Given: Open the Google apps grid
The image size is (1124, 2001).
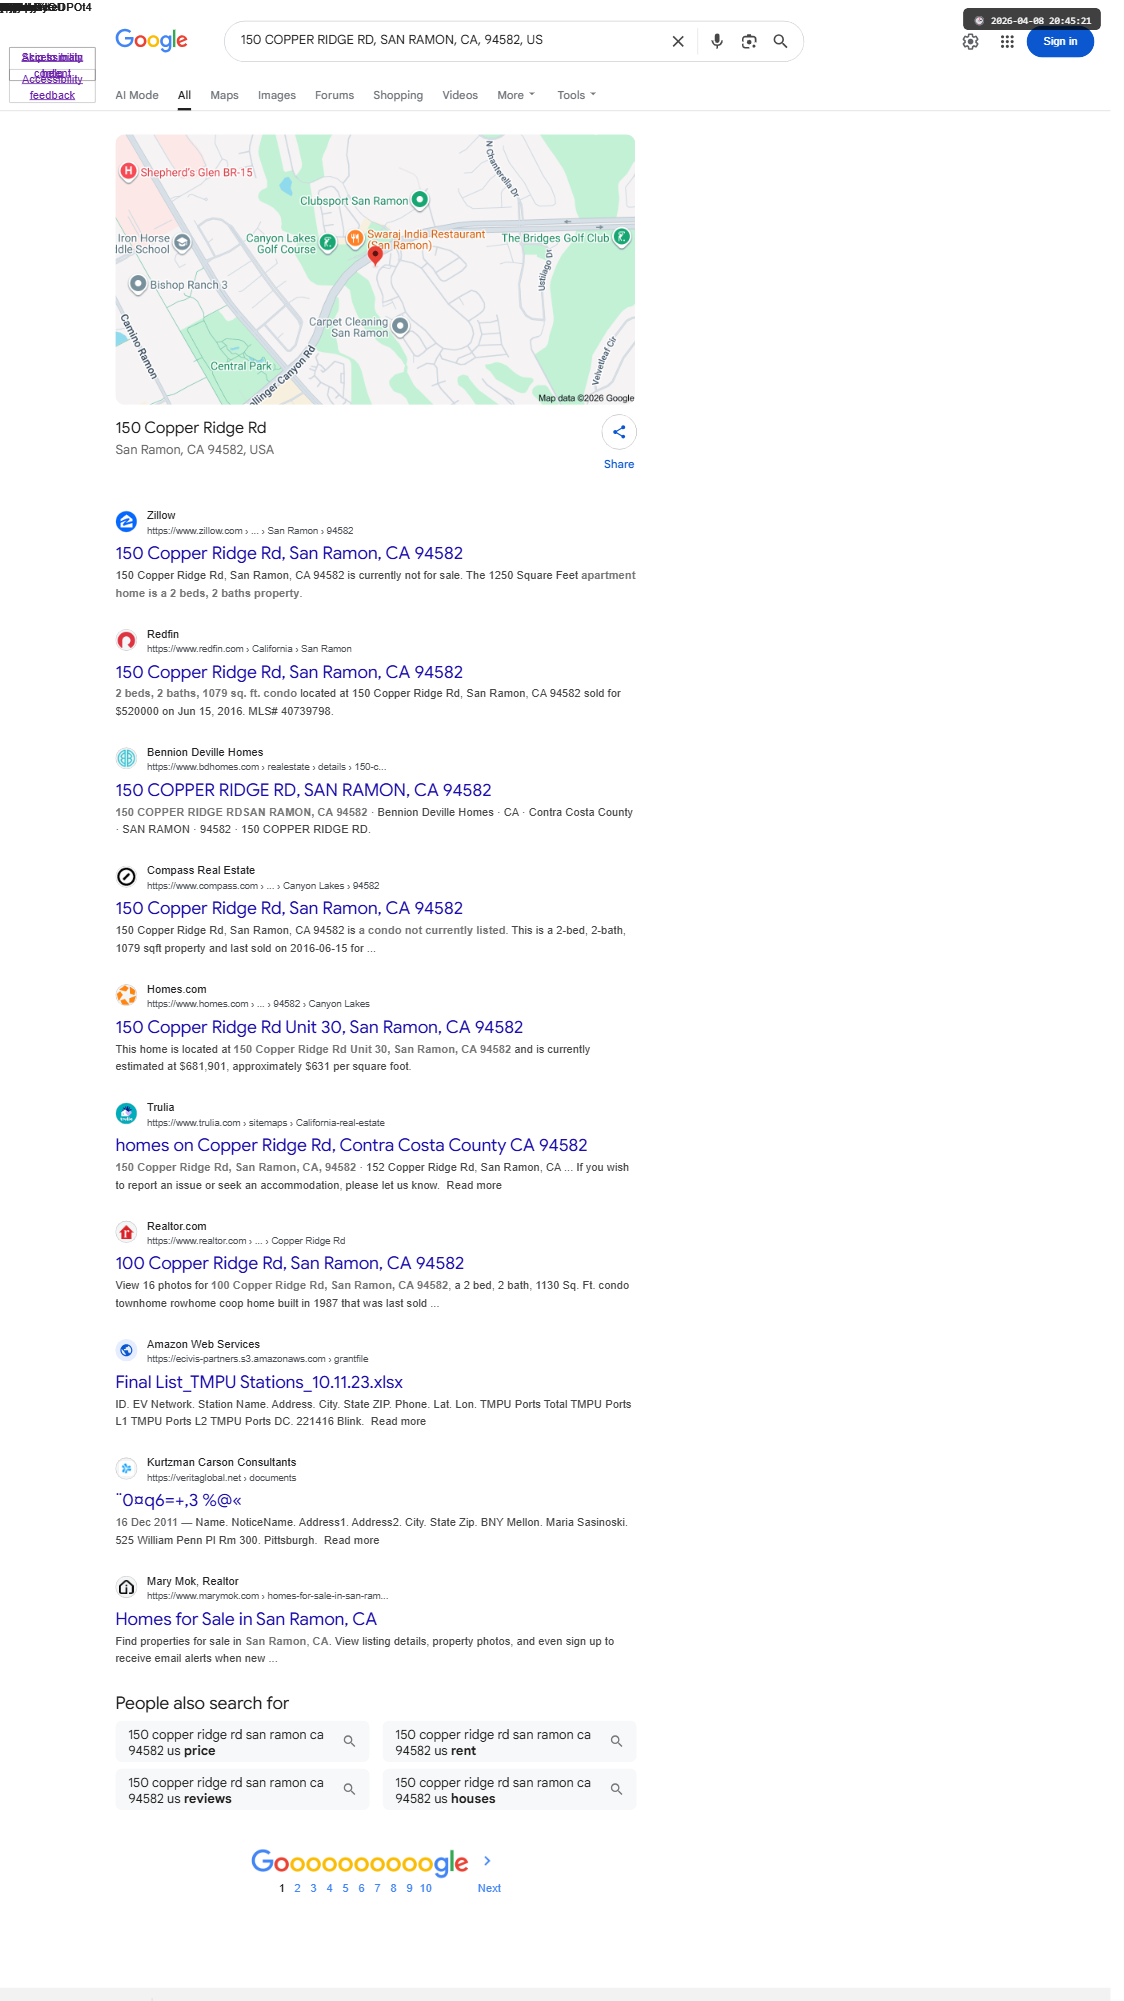Looking at the screenshot, I should pyautogui.click(x=1007, y=41).
